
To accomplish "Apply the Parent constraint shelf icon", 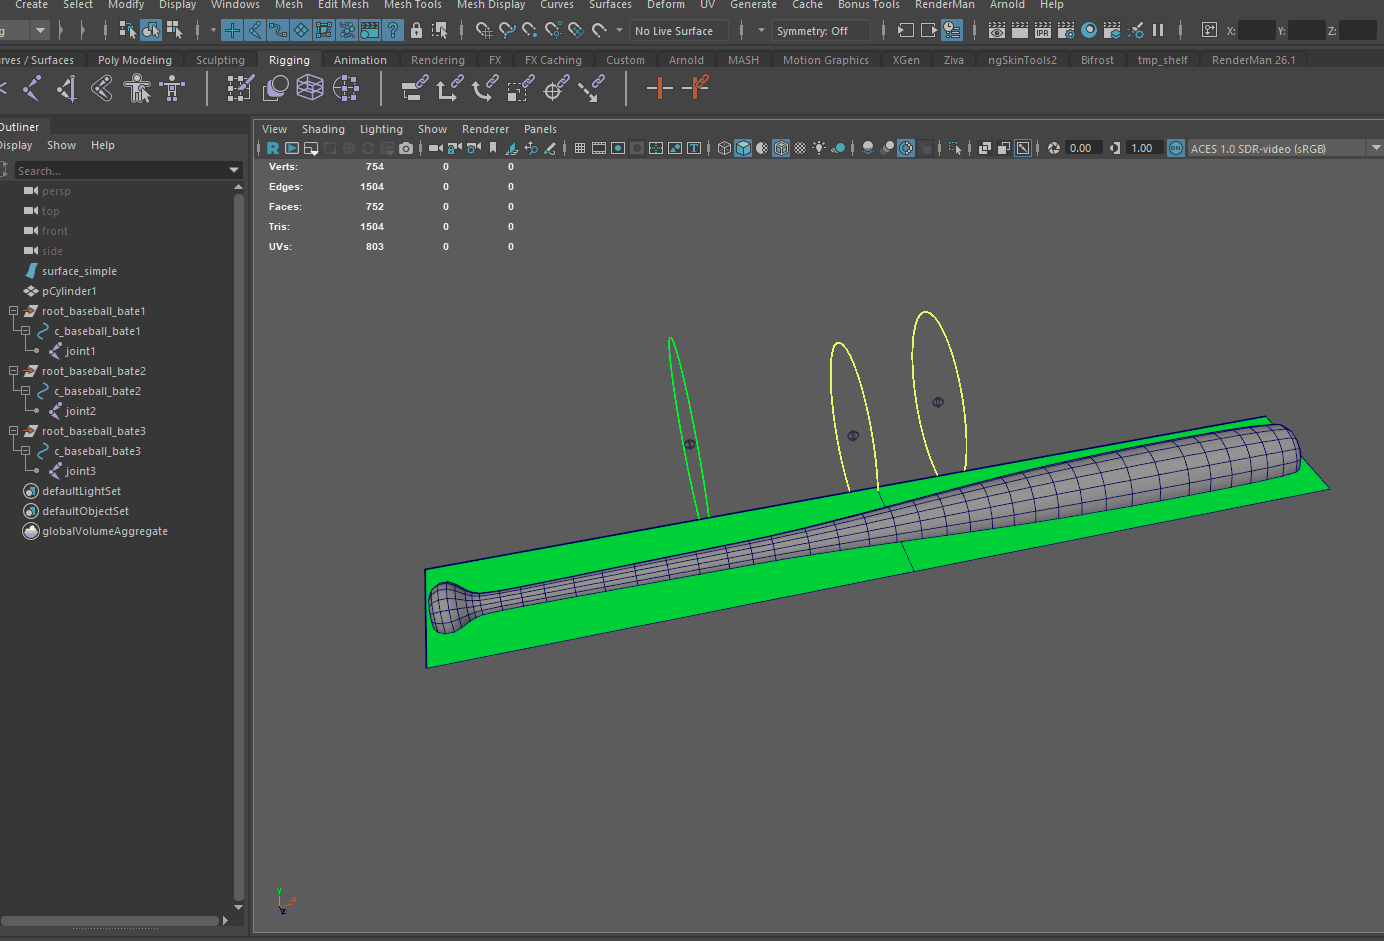I will [x=414, y=89].
